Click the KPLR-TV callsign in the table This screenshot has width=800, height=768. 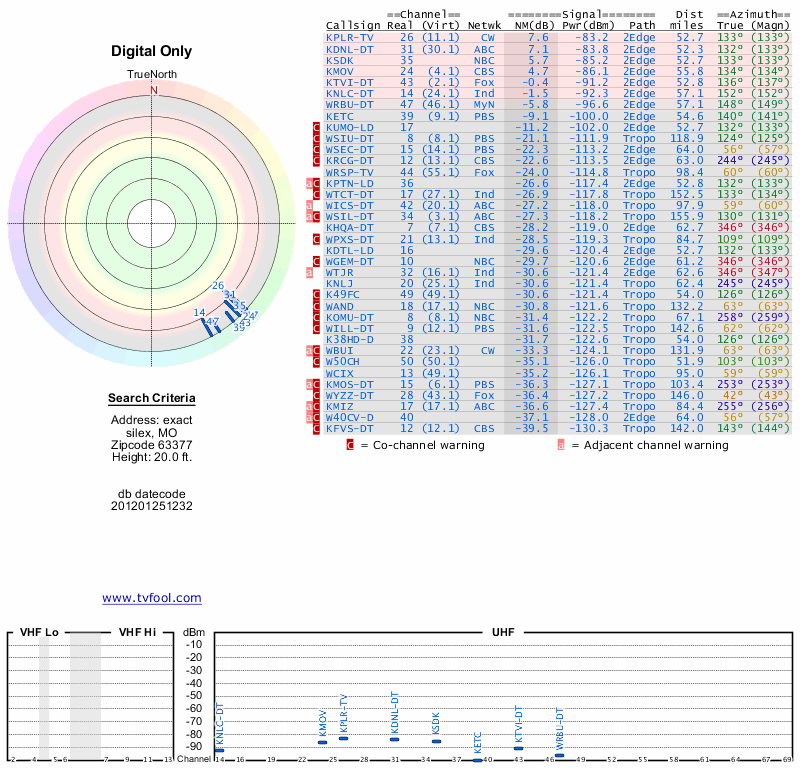click(349, 38)
